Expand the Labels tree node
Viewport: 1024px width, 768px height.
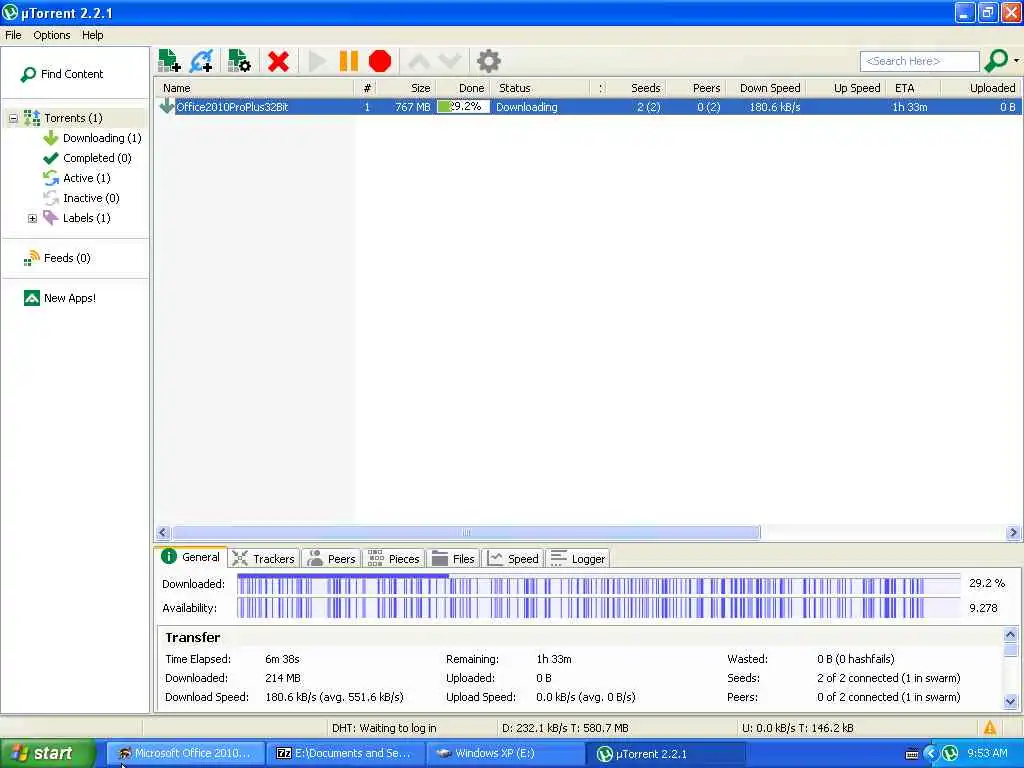click(x=32, y=218)
